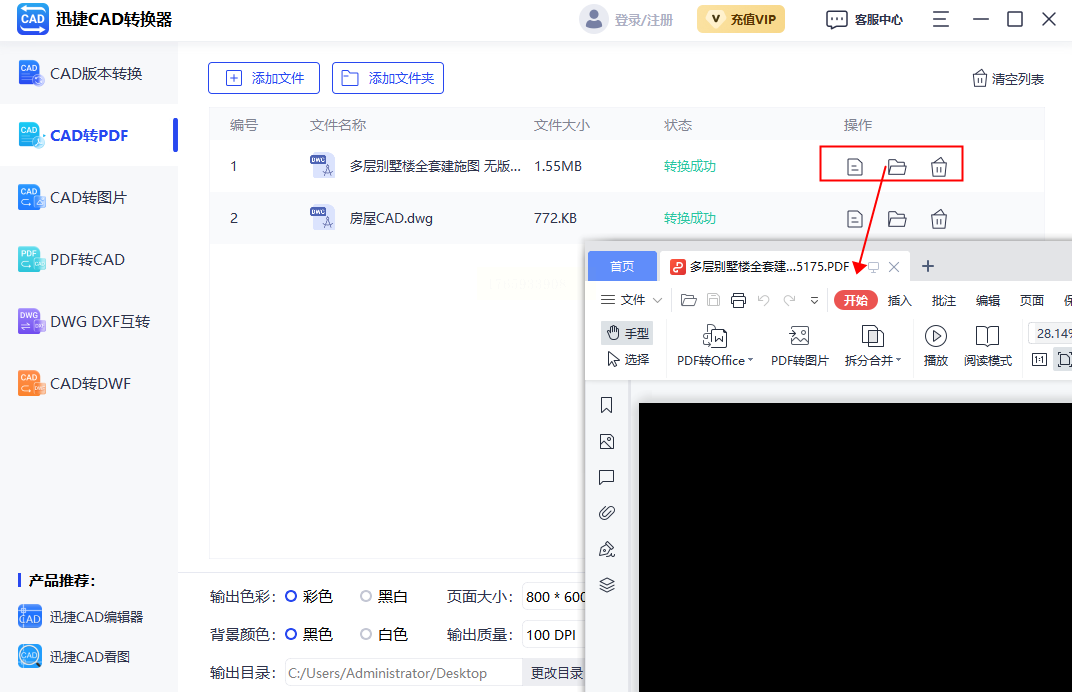Click the 添加文件夹 button
Image resolution: width=1072 pixels, height=692 pixels.
(388, 78)
